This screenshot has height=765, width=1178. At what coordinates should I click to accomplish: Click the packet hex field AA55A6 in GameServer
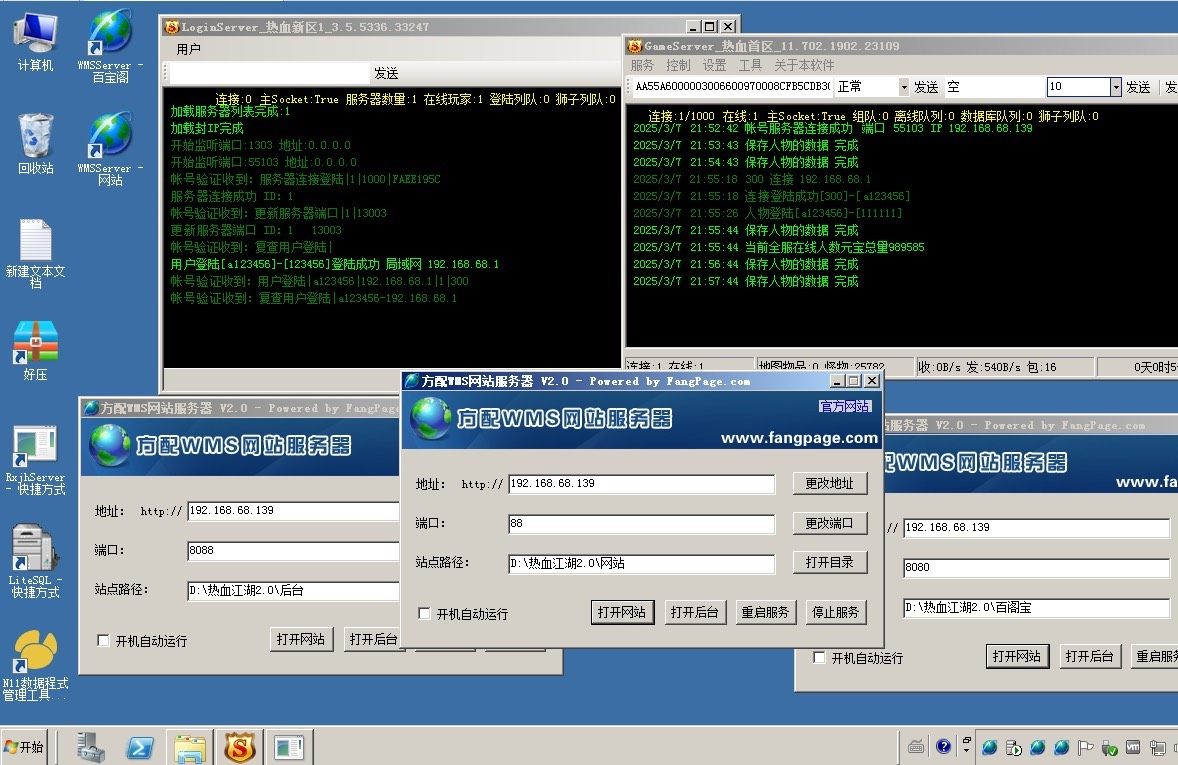(732, 87)
